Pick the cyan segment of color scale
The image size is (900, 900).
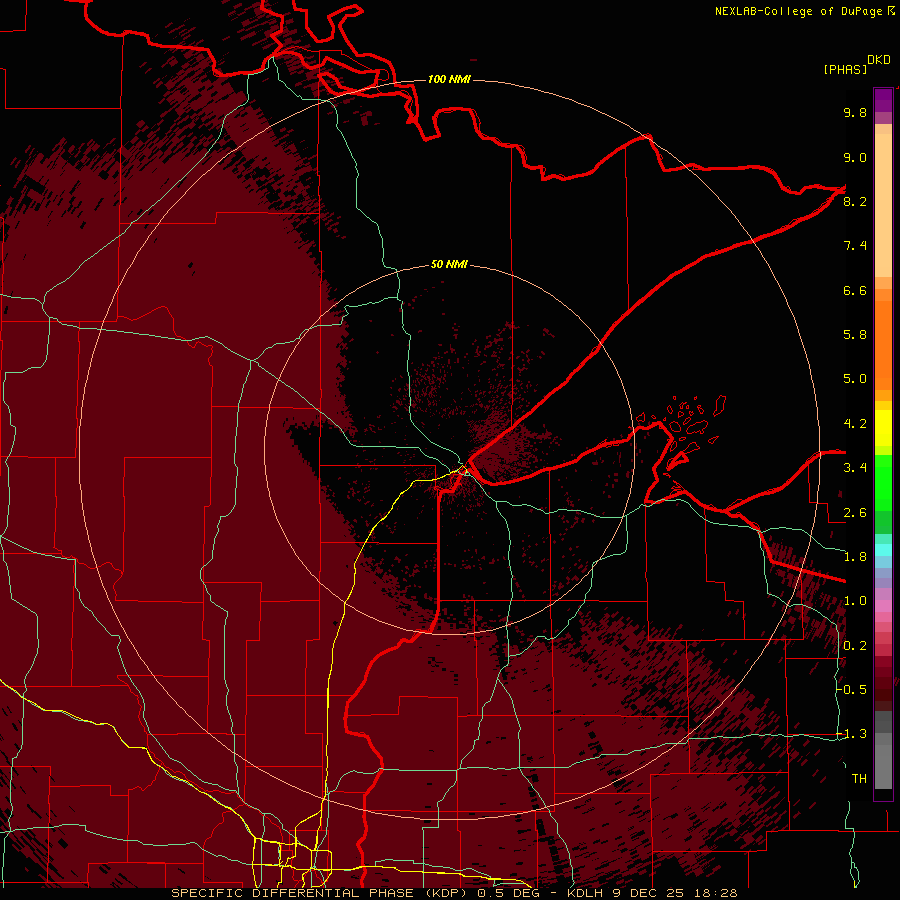883,550
